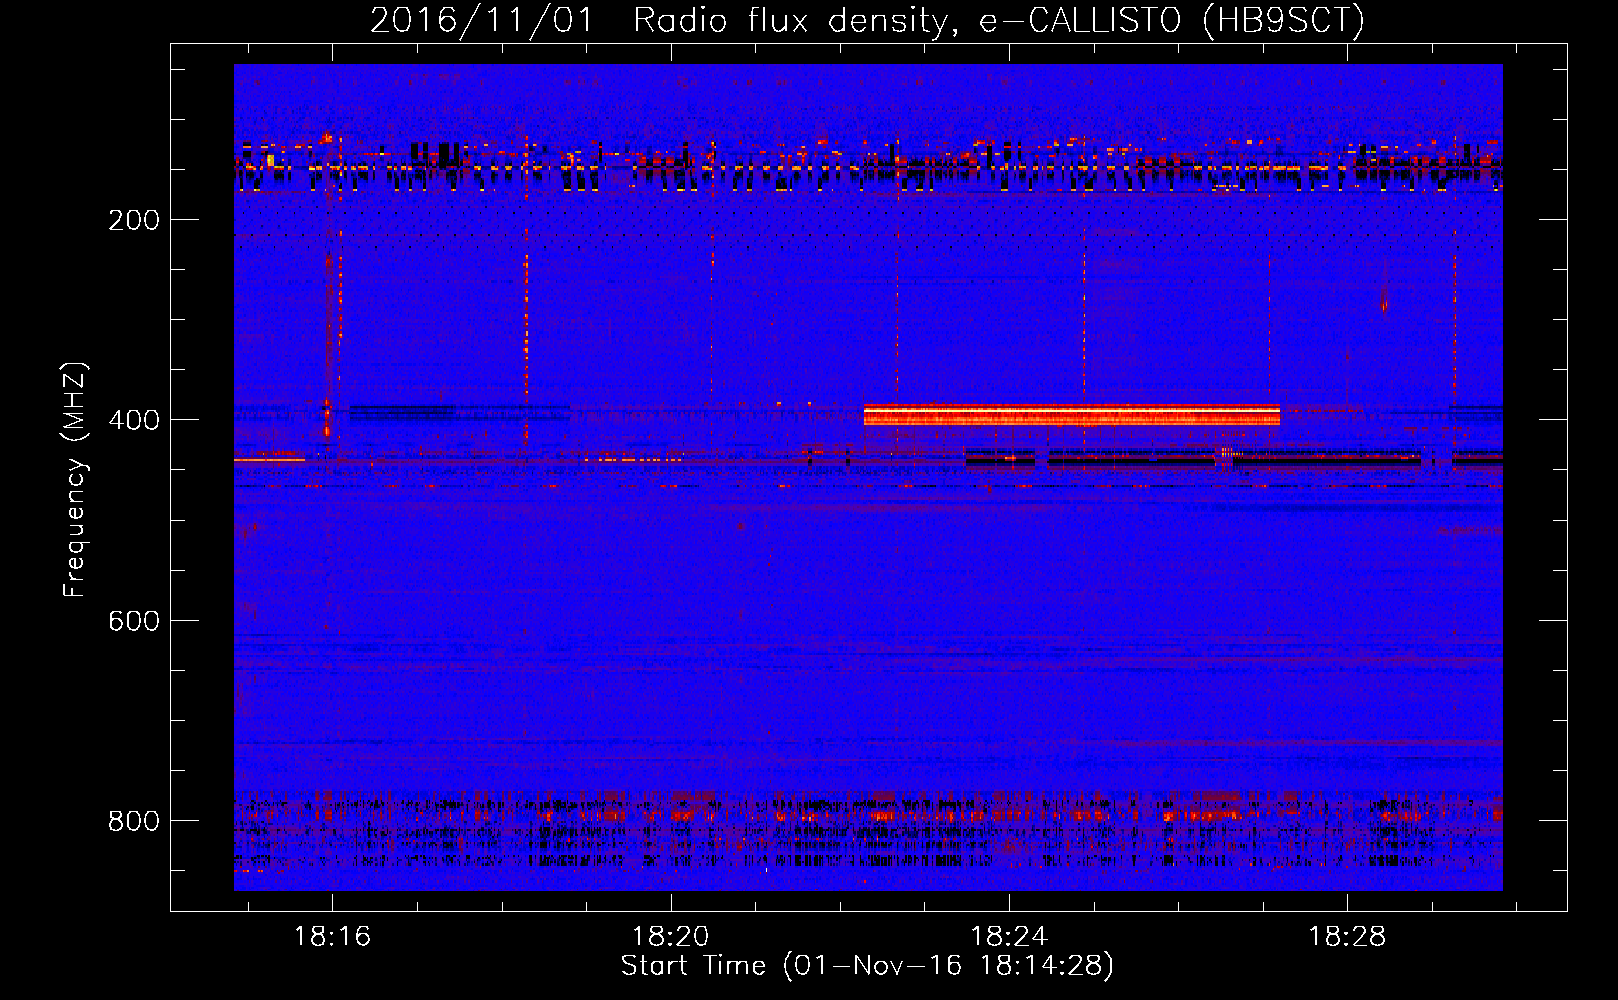Click the vertical burst streak near 18:16
Screen dimensions: 1618x1000
328,345
